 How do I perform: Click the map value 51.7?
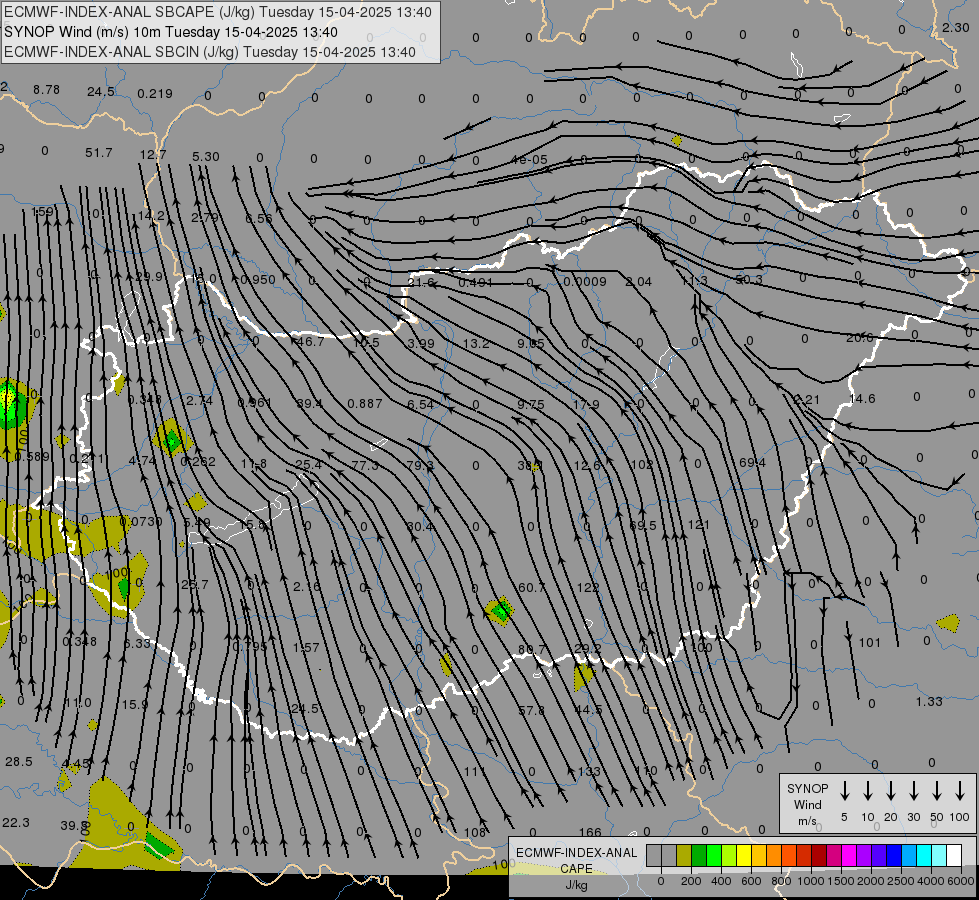coord(99,153)
